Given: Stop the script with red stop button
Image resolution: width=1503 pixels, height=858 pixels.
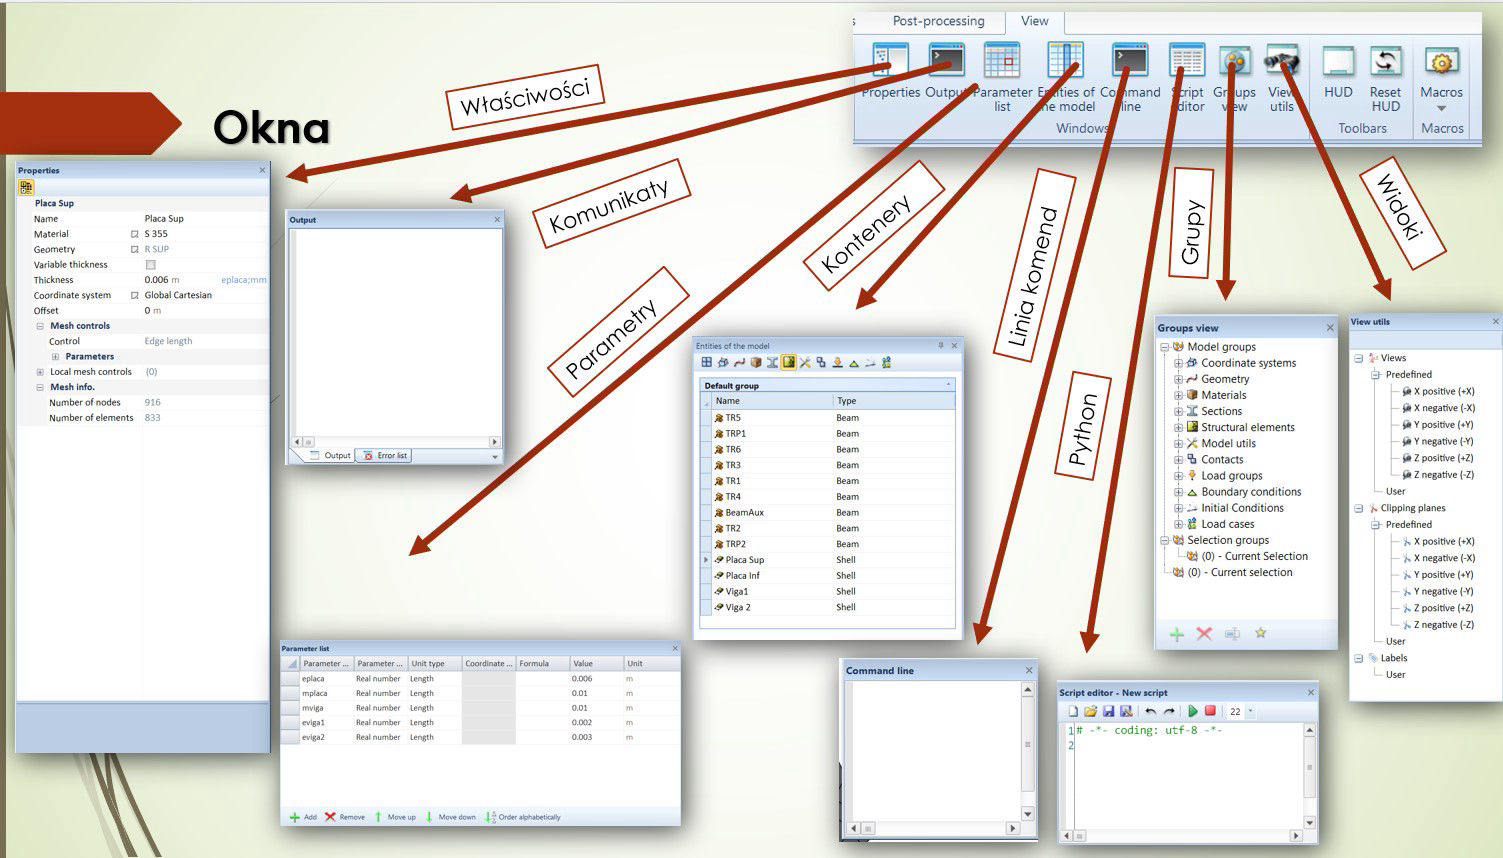Looking at the screenshot, I should pos(1210,711).
